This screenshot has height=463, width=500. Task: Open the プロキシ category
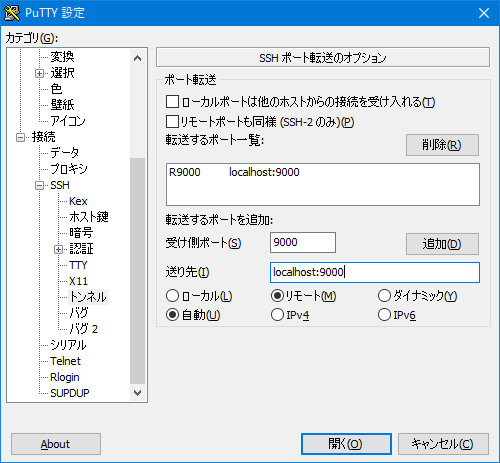point(69,169)
